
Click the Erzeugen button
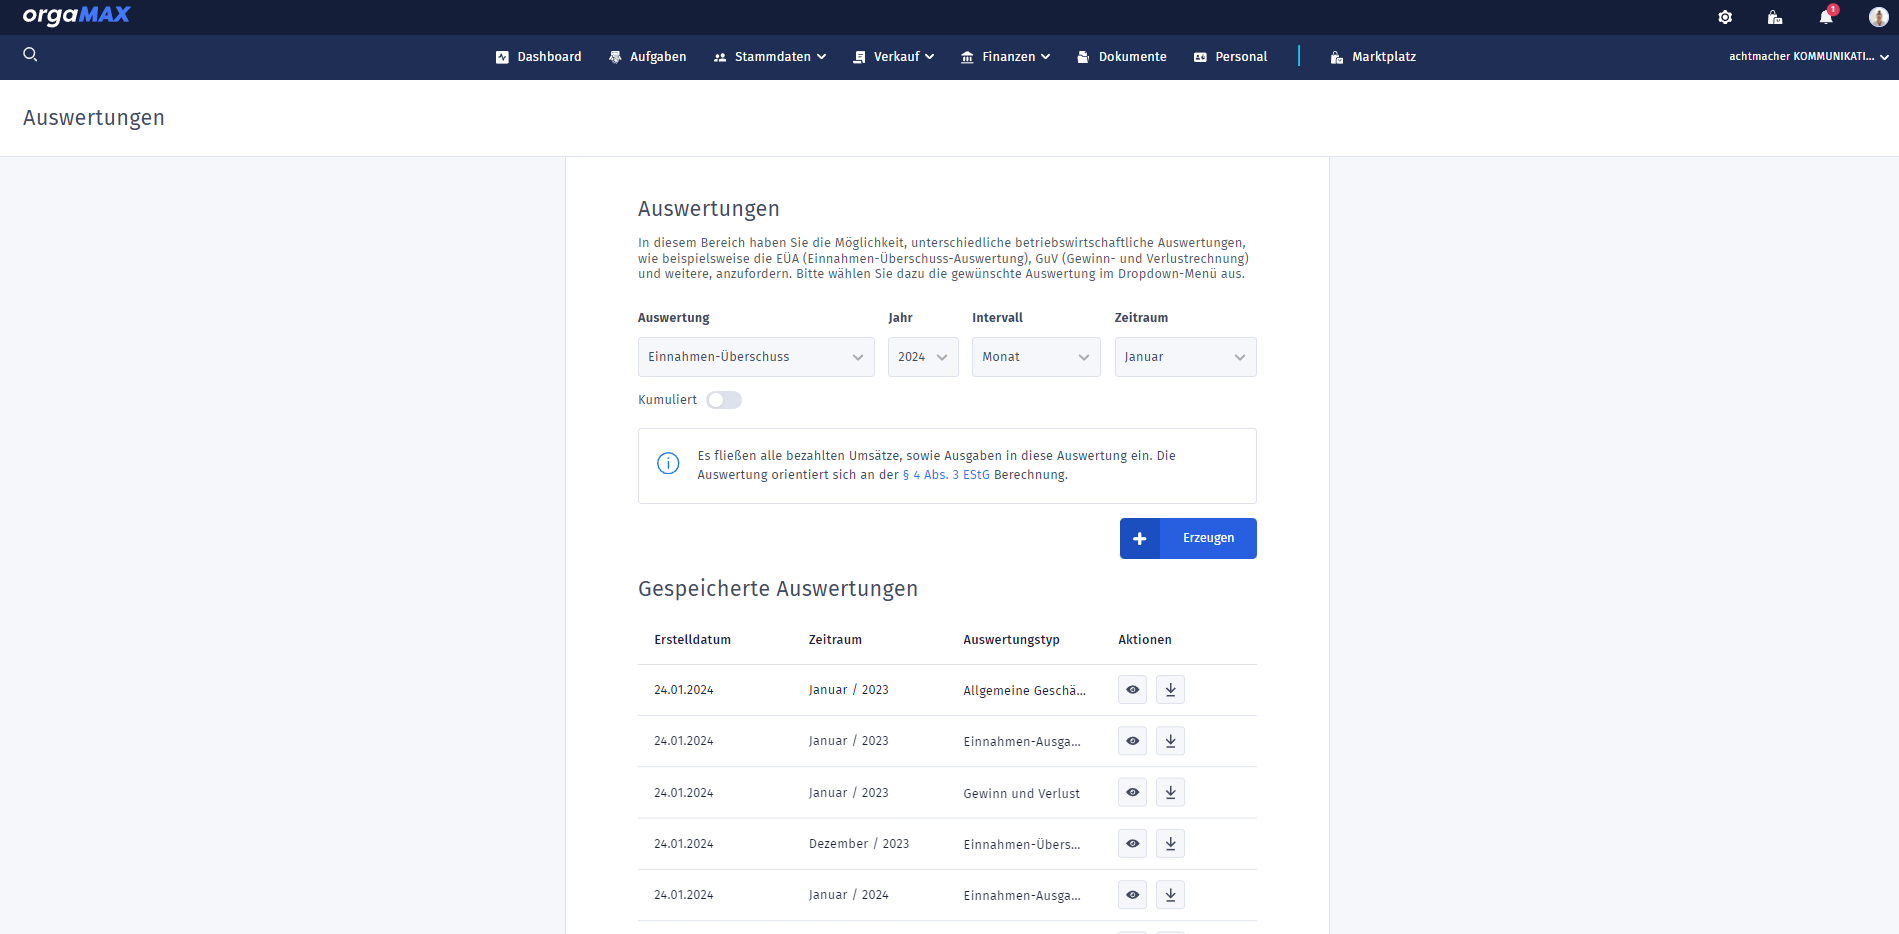point(1188,538)
